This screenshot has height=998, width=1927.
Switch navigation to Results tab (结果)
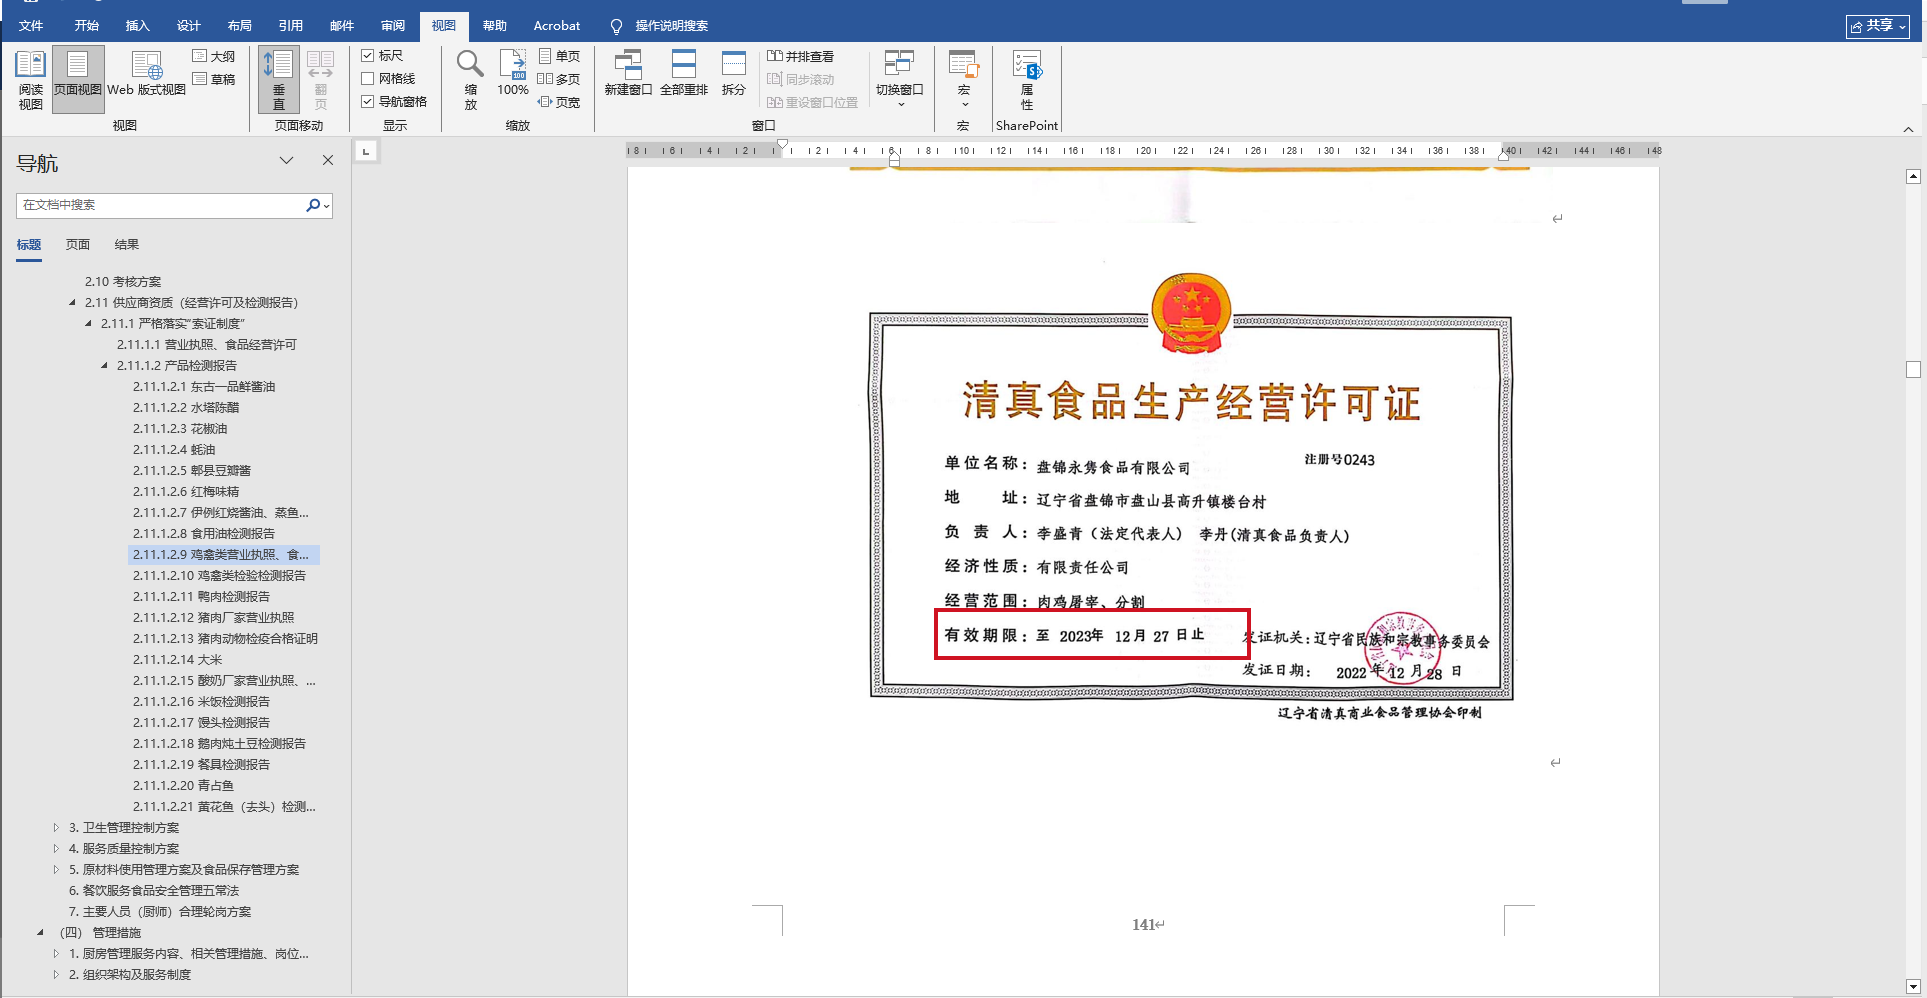[x=127, y=245]
